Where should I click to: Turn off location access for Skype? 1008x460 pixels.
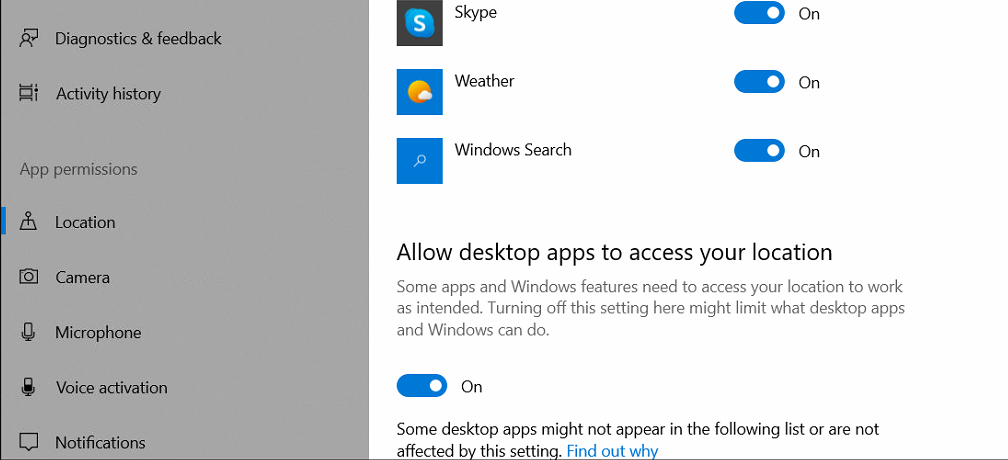click(x=759, y=13)
